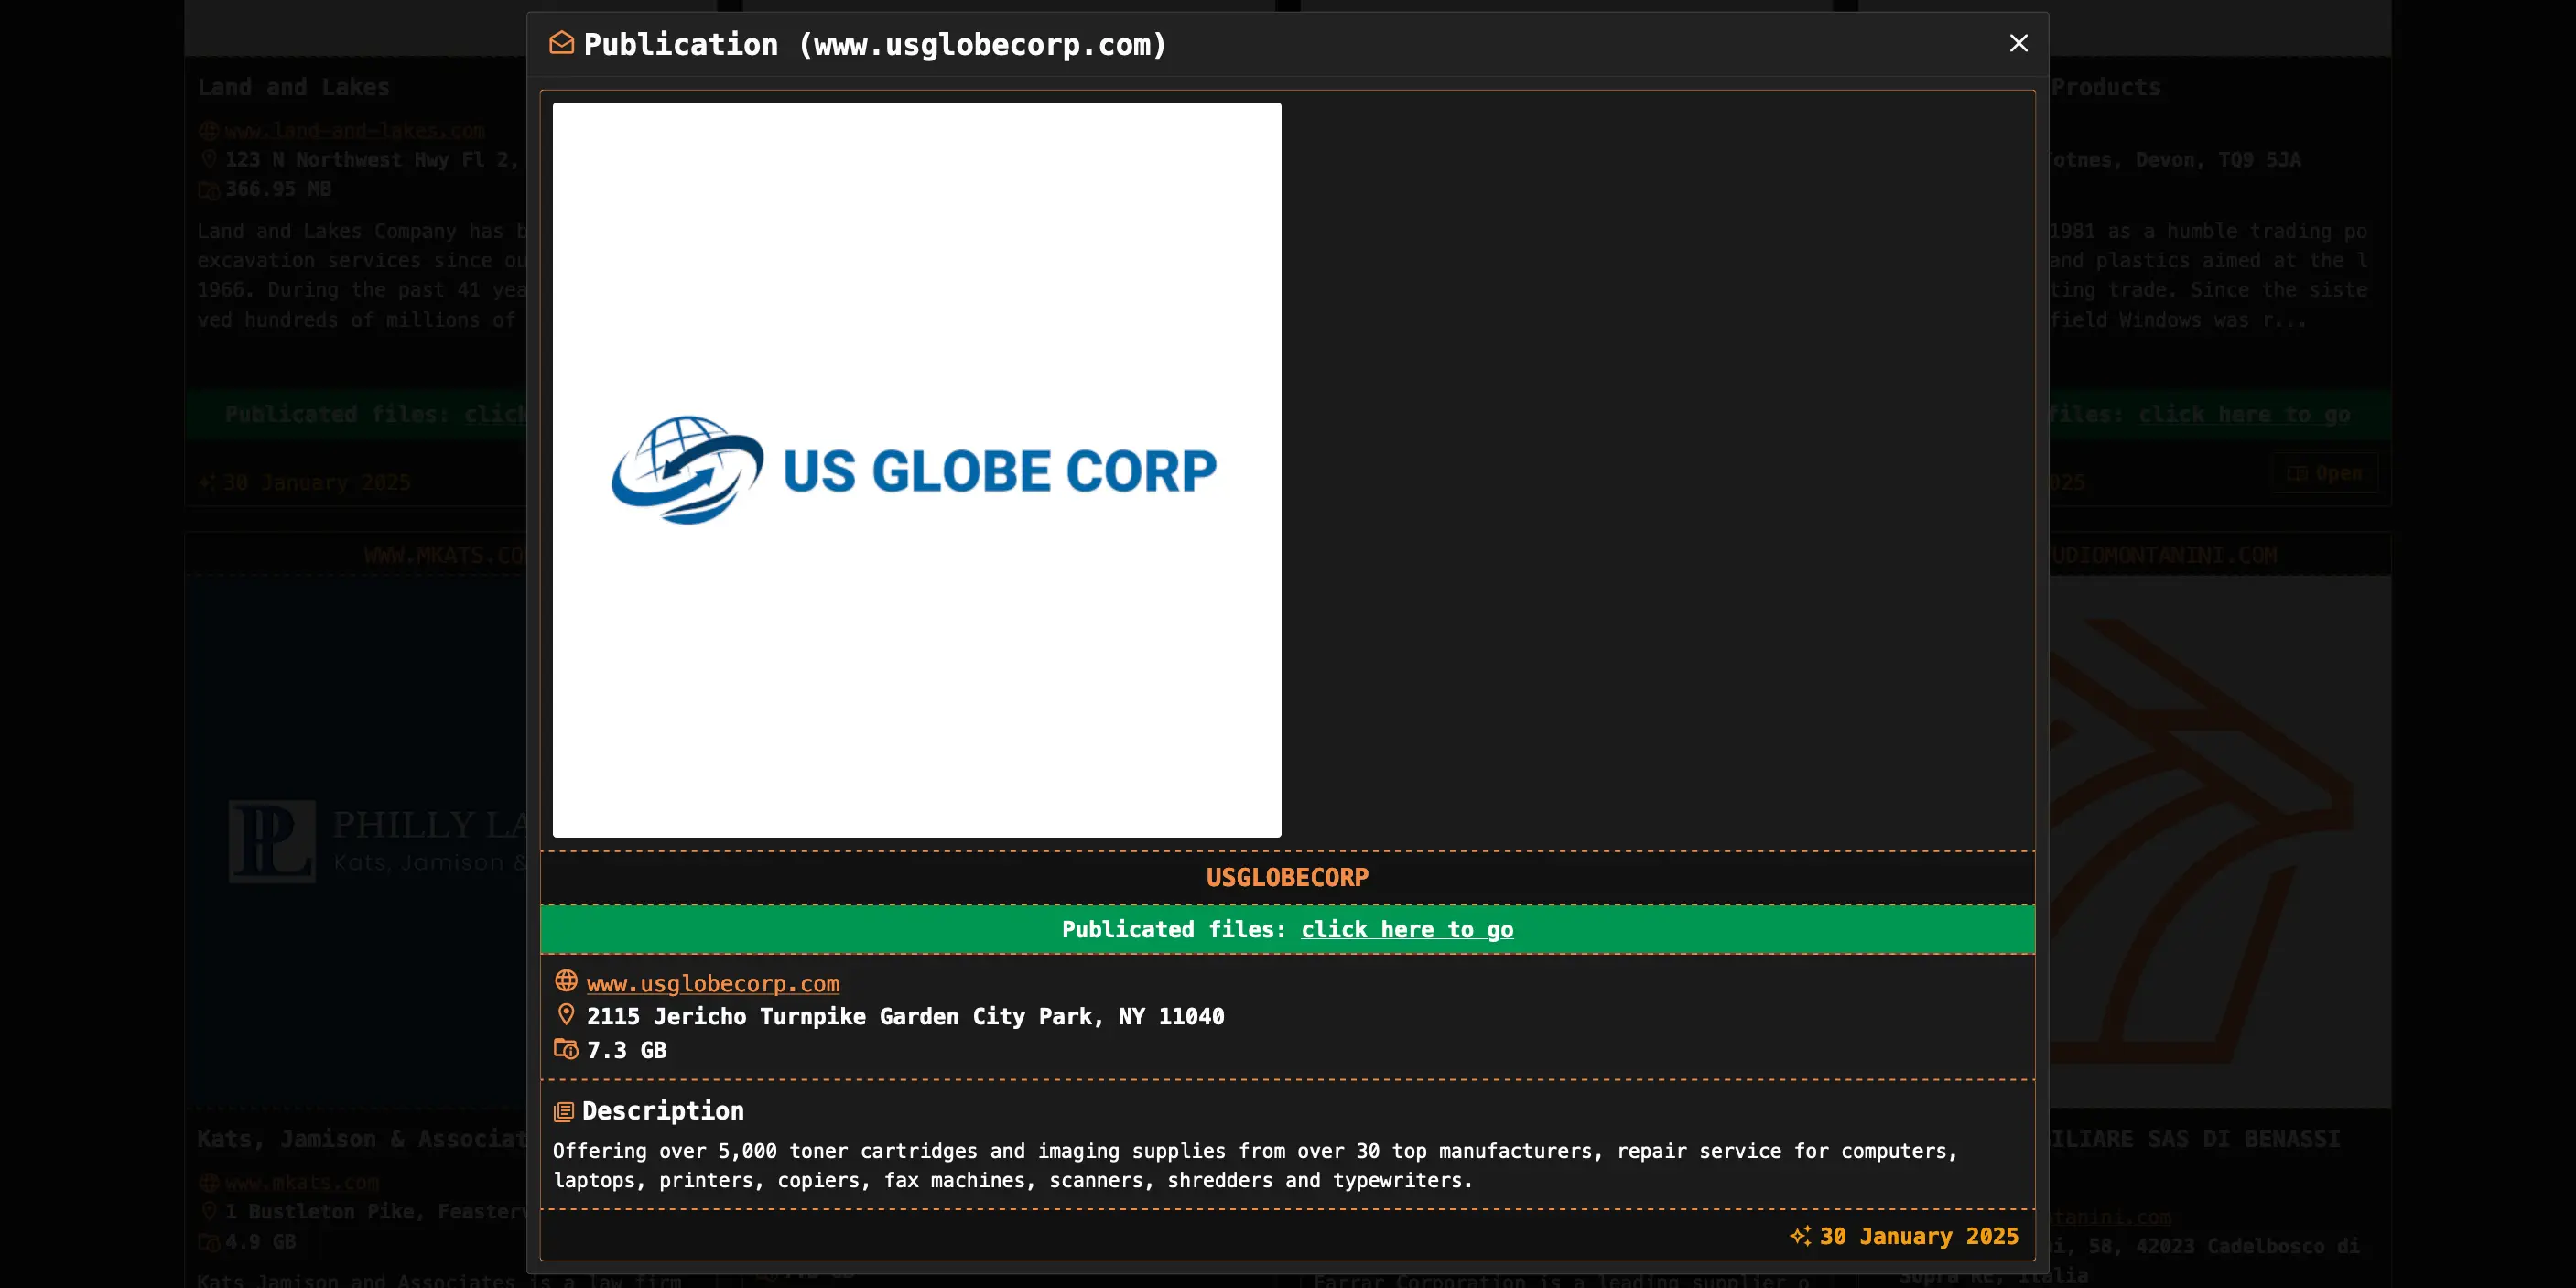The image size is (2576, 1288).
Task: Click the Open button in background card
Action: [x=2325, y=473]
